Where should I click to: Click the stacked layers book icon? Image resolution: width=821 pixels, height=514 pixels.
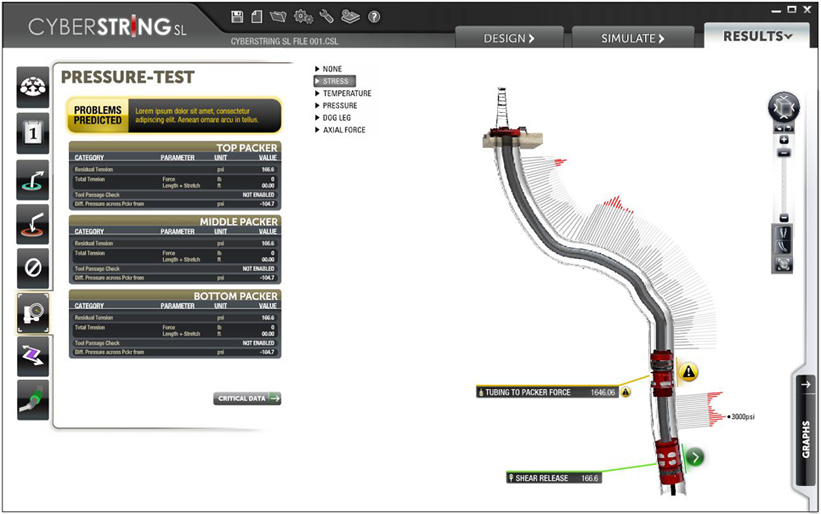350,17
